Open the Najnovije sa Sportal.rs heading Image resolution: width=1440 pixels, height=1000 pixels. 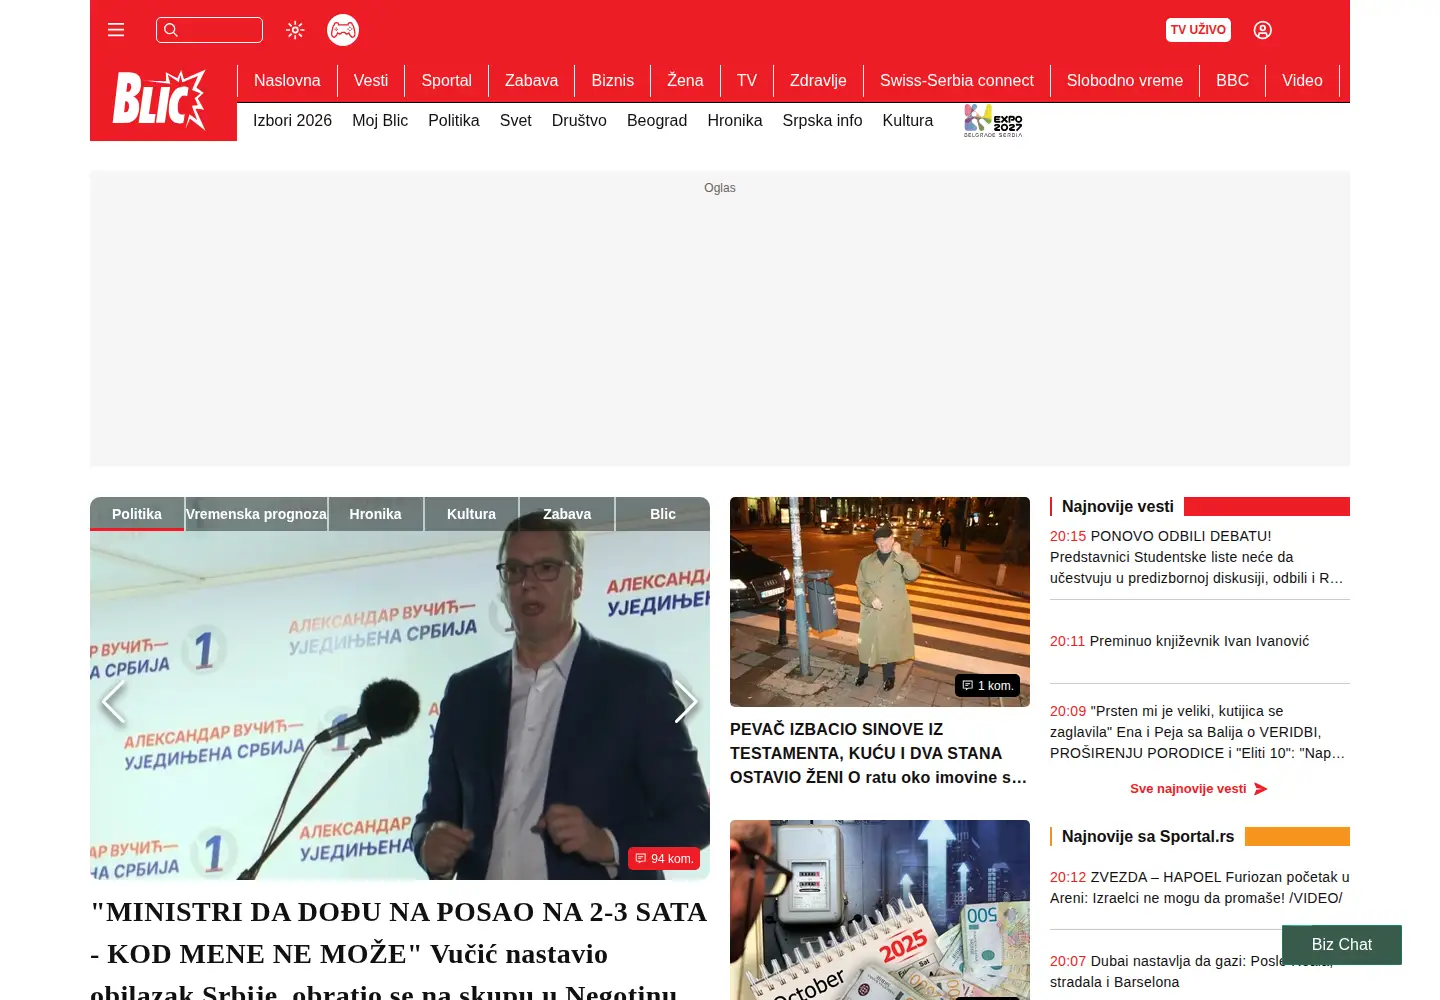pyautogui.click(x=1148, y=837)
